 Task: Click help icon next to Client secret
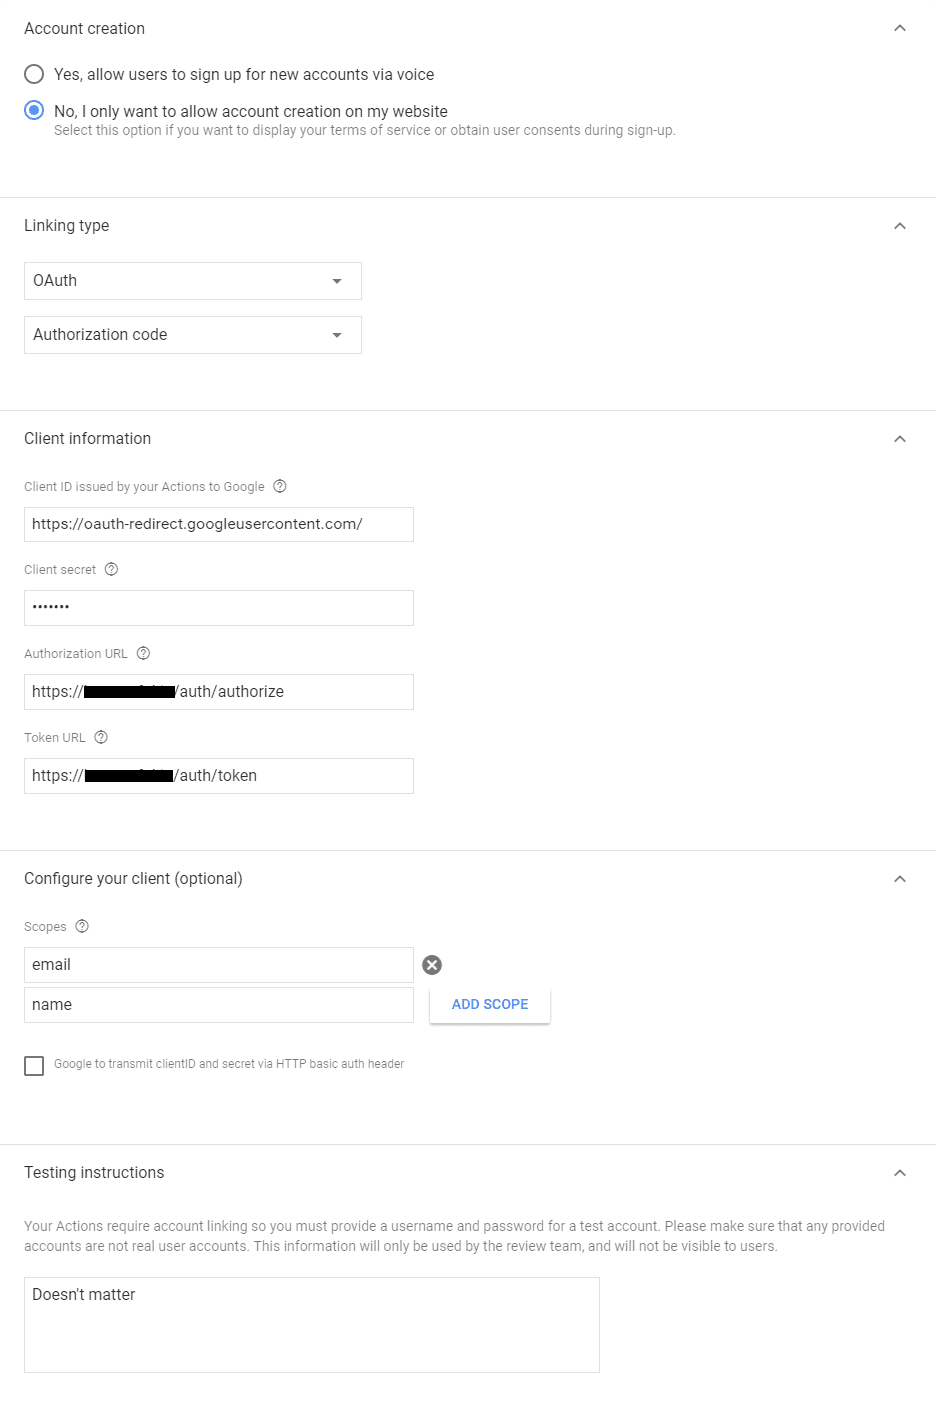coord(112,569)
